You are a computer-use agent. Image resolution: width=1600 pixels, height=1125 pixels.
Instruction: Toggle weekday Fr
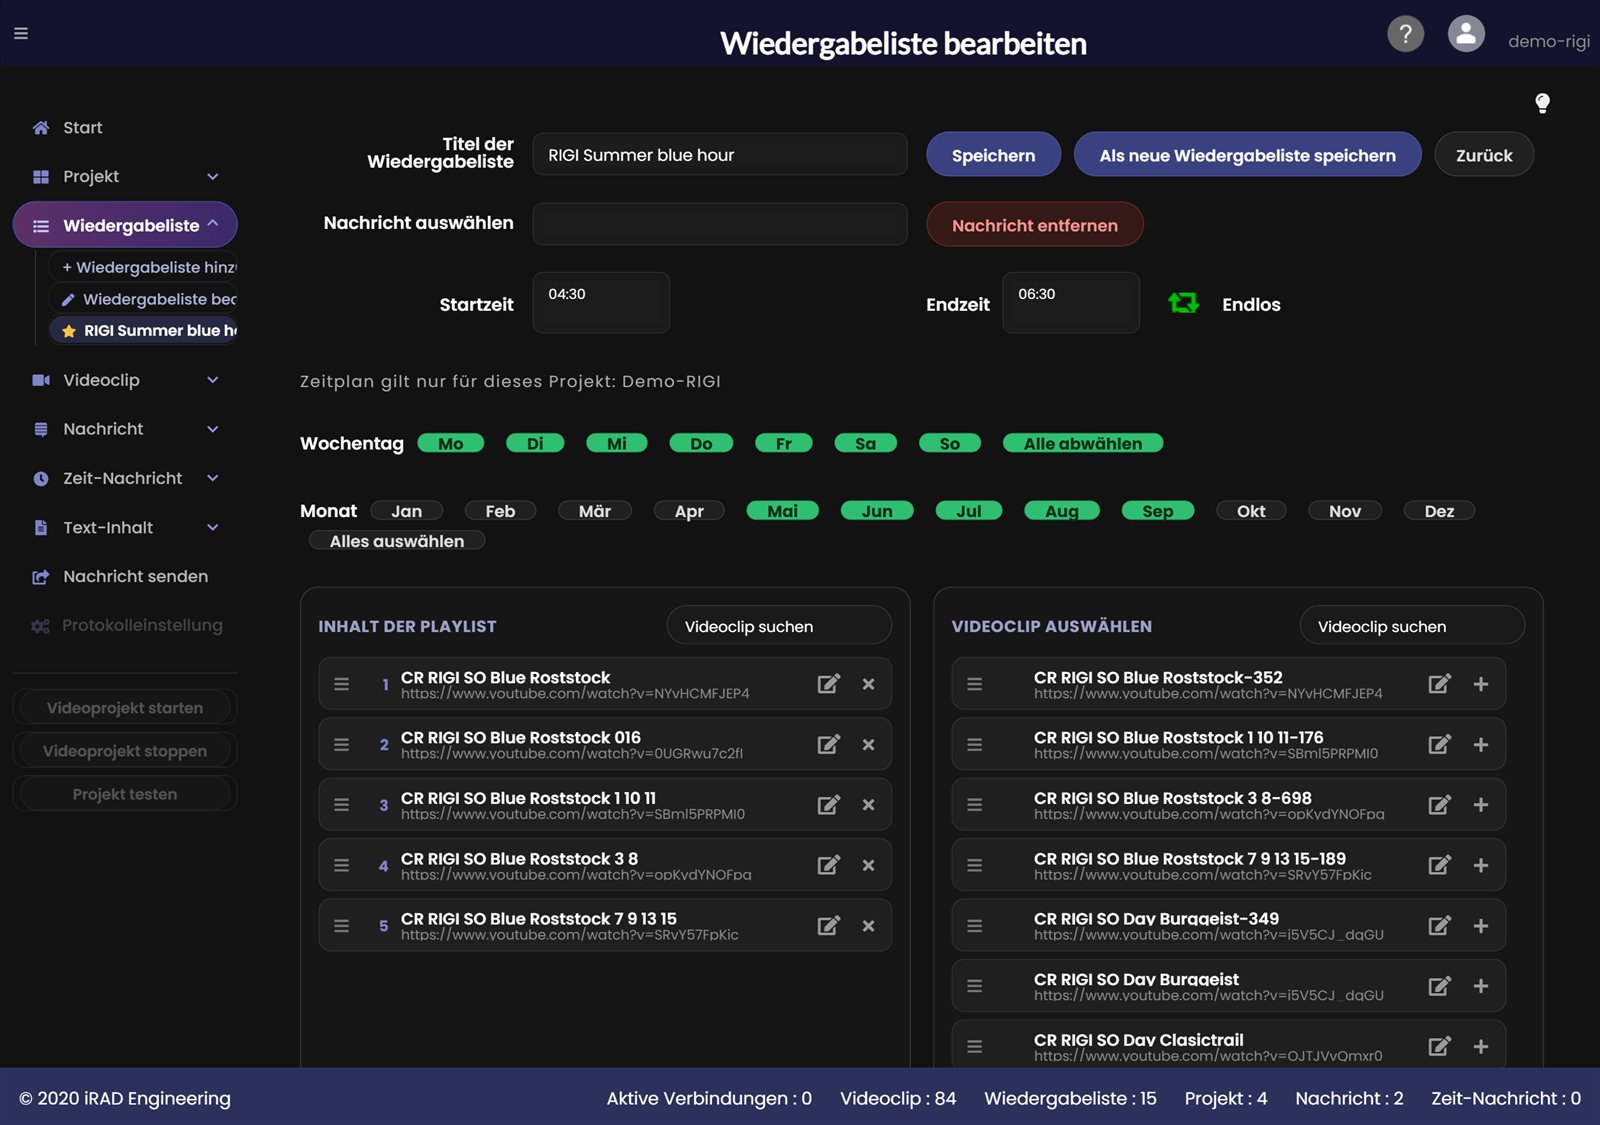point(784,443)
